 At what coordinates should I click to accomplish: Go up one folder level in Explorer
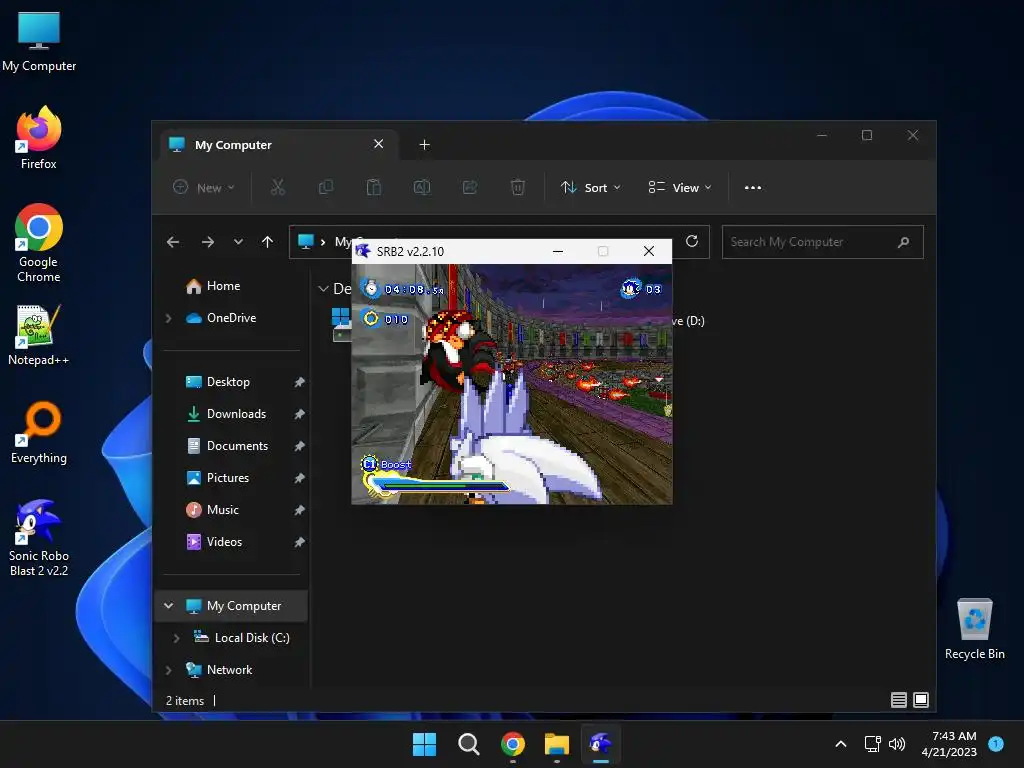[267, 242]
